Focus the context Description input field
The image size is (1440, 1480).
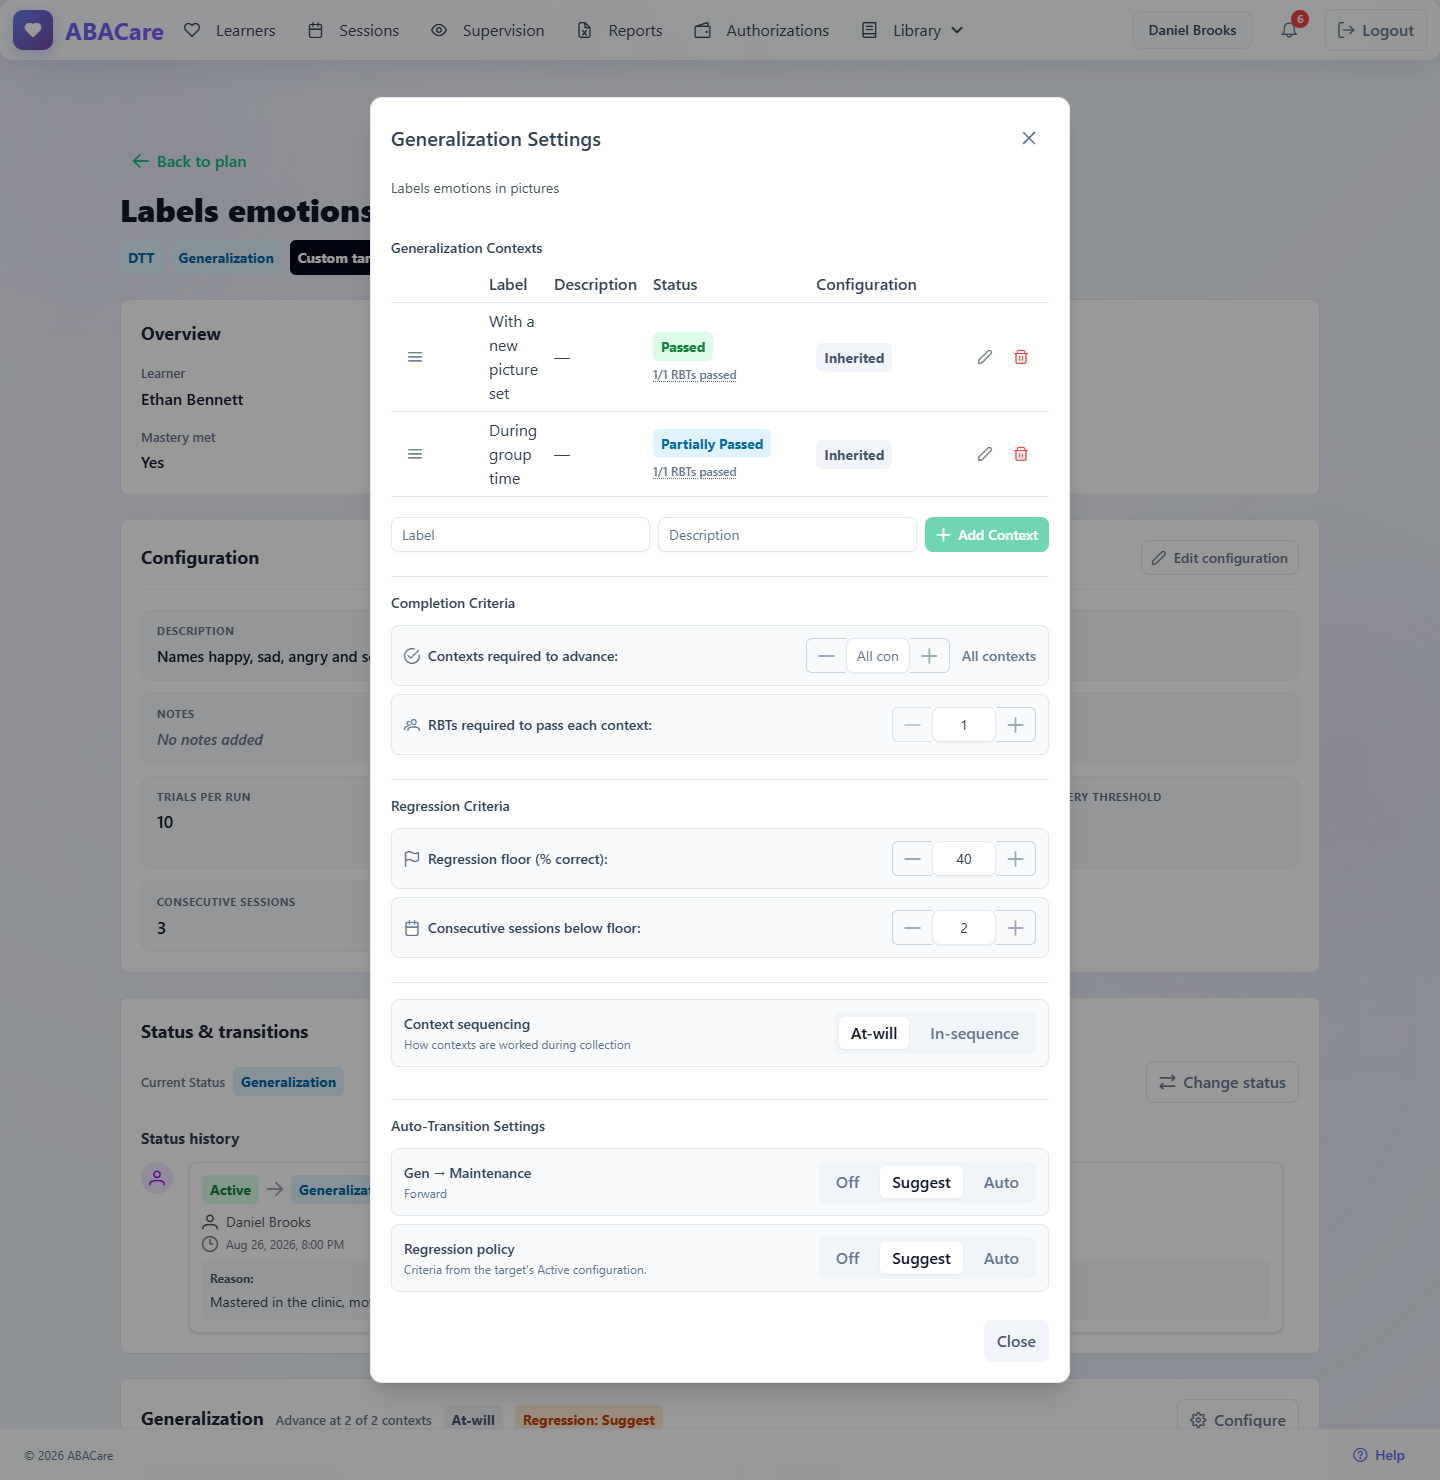(787, 535)
